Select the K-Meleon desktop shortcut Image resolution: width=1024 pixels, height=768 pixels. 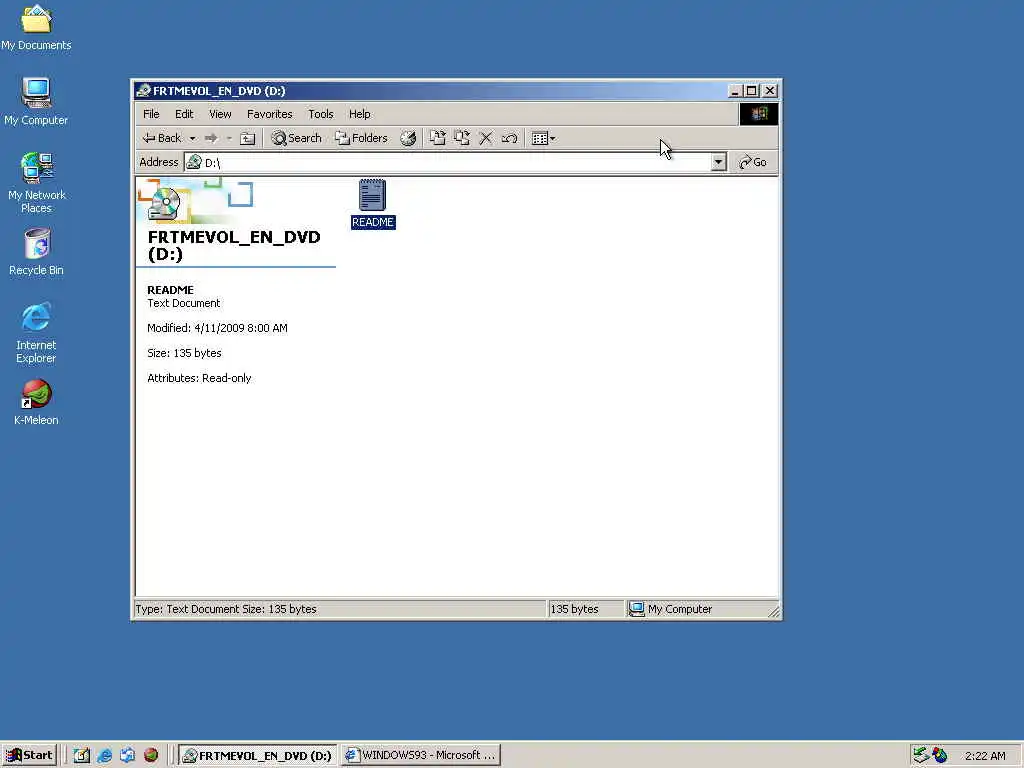pos(36,402)
